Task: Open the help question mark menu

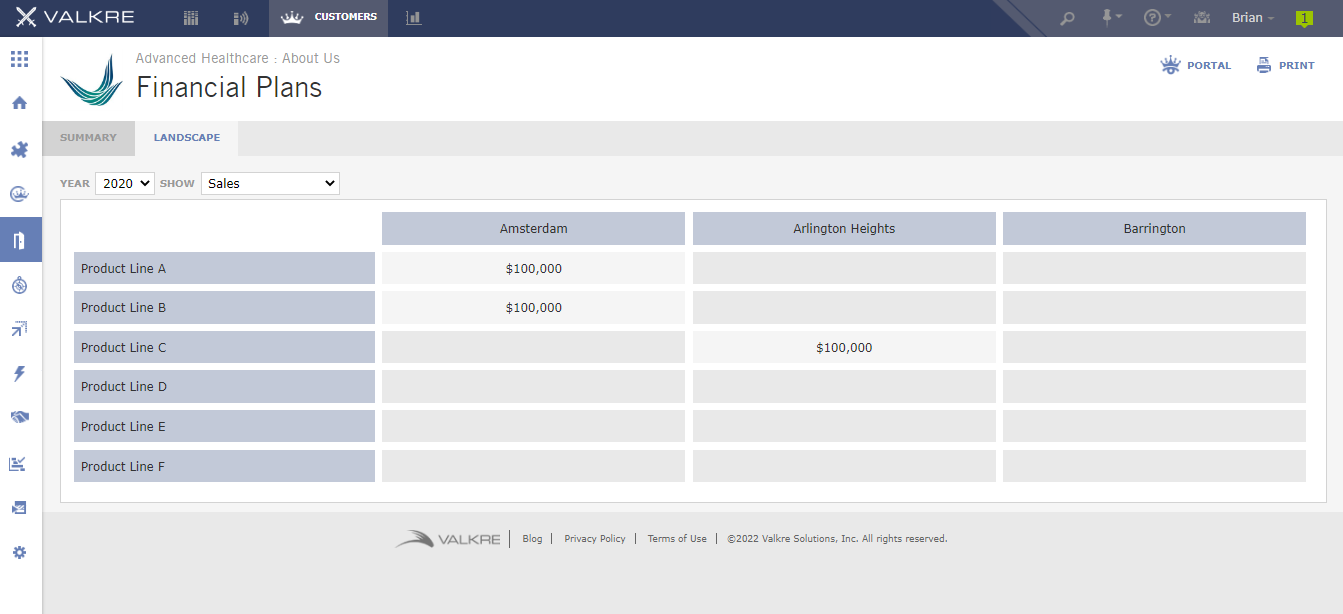Action: tap(1157, 17)
